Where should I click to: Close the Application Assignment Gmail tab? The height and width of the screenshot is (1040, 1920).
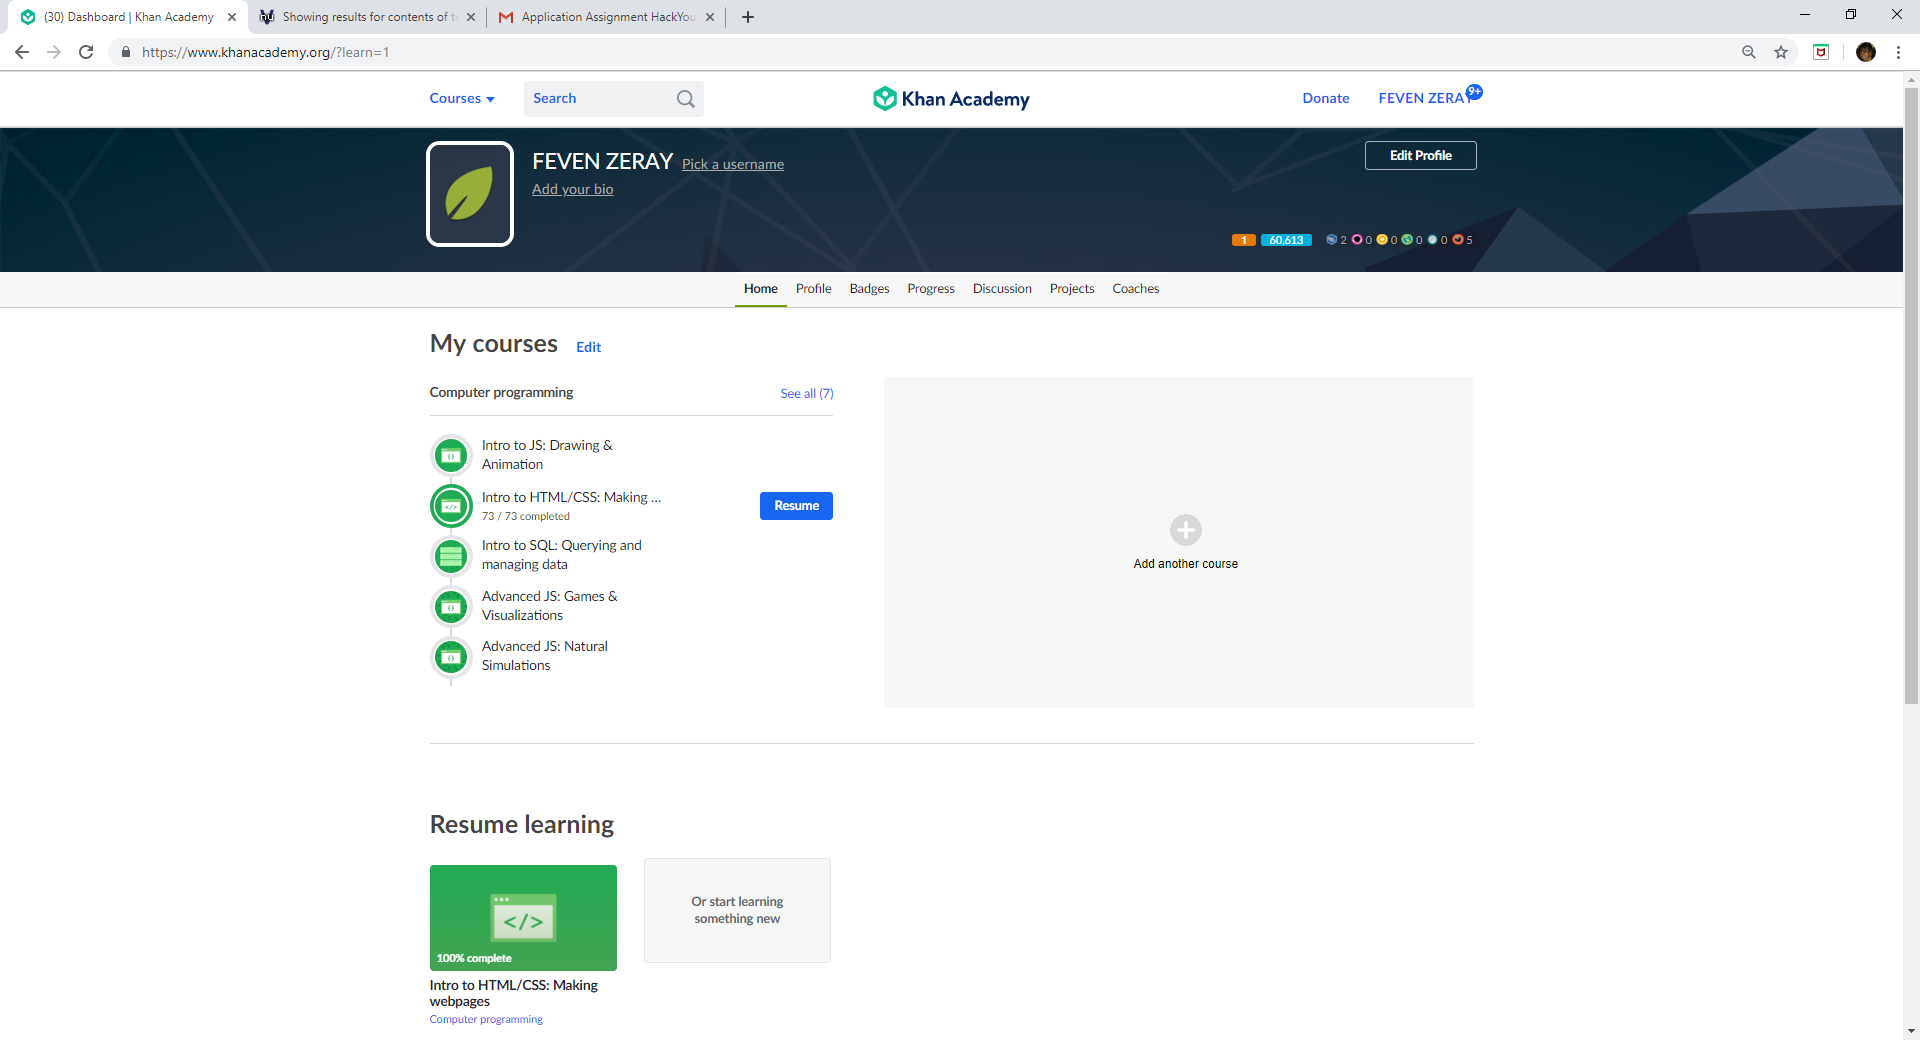point(710,17)
